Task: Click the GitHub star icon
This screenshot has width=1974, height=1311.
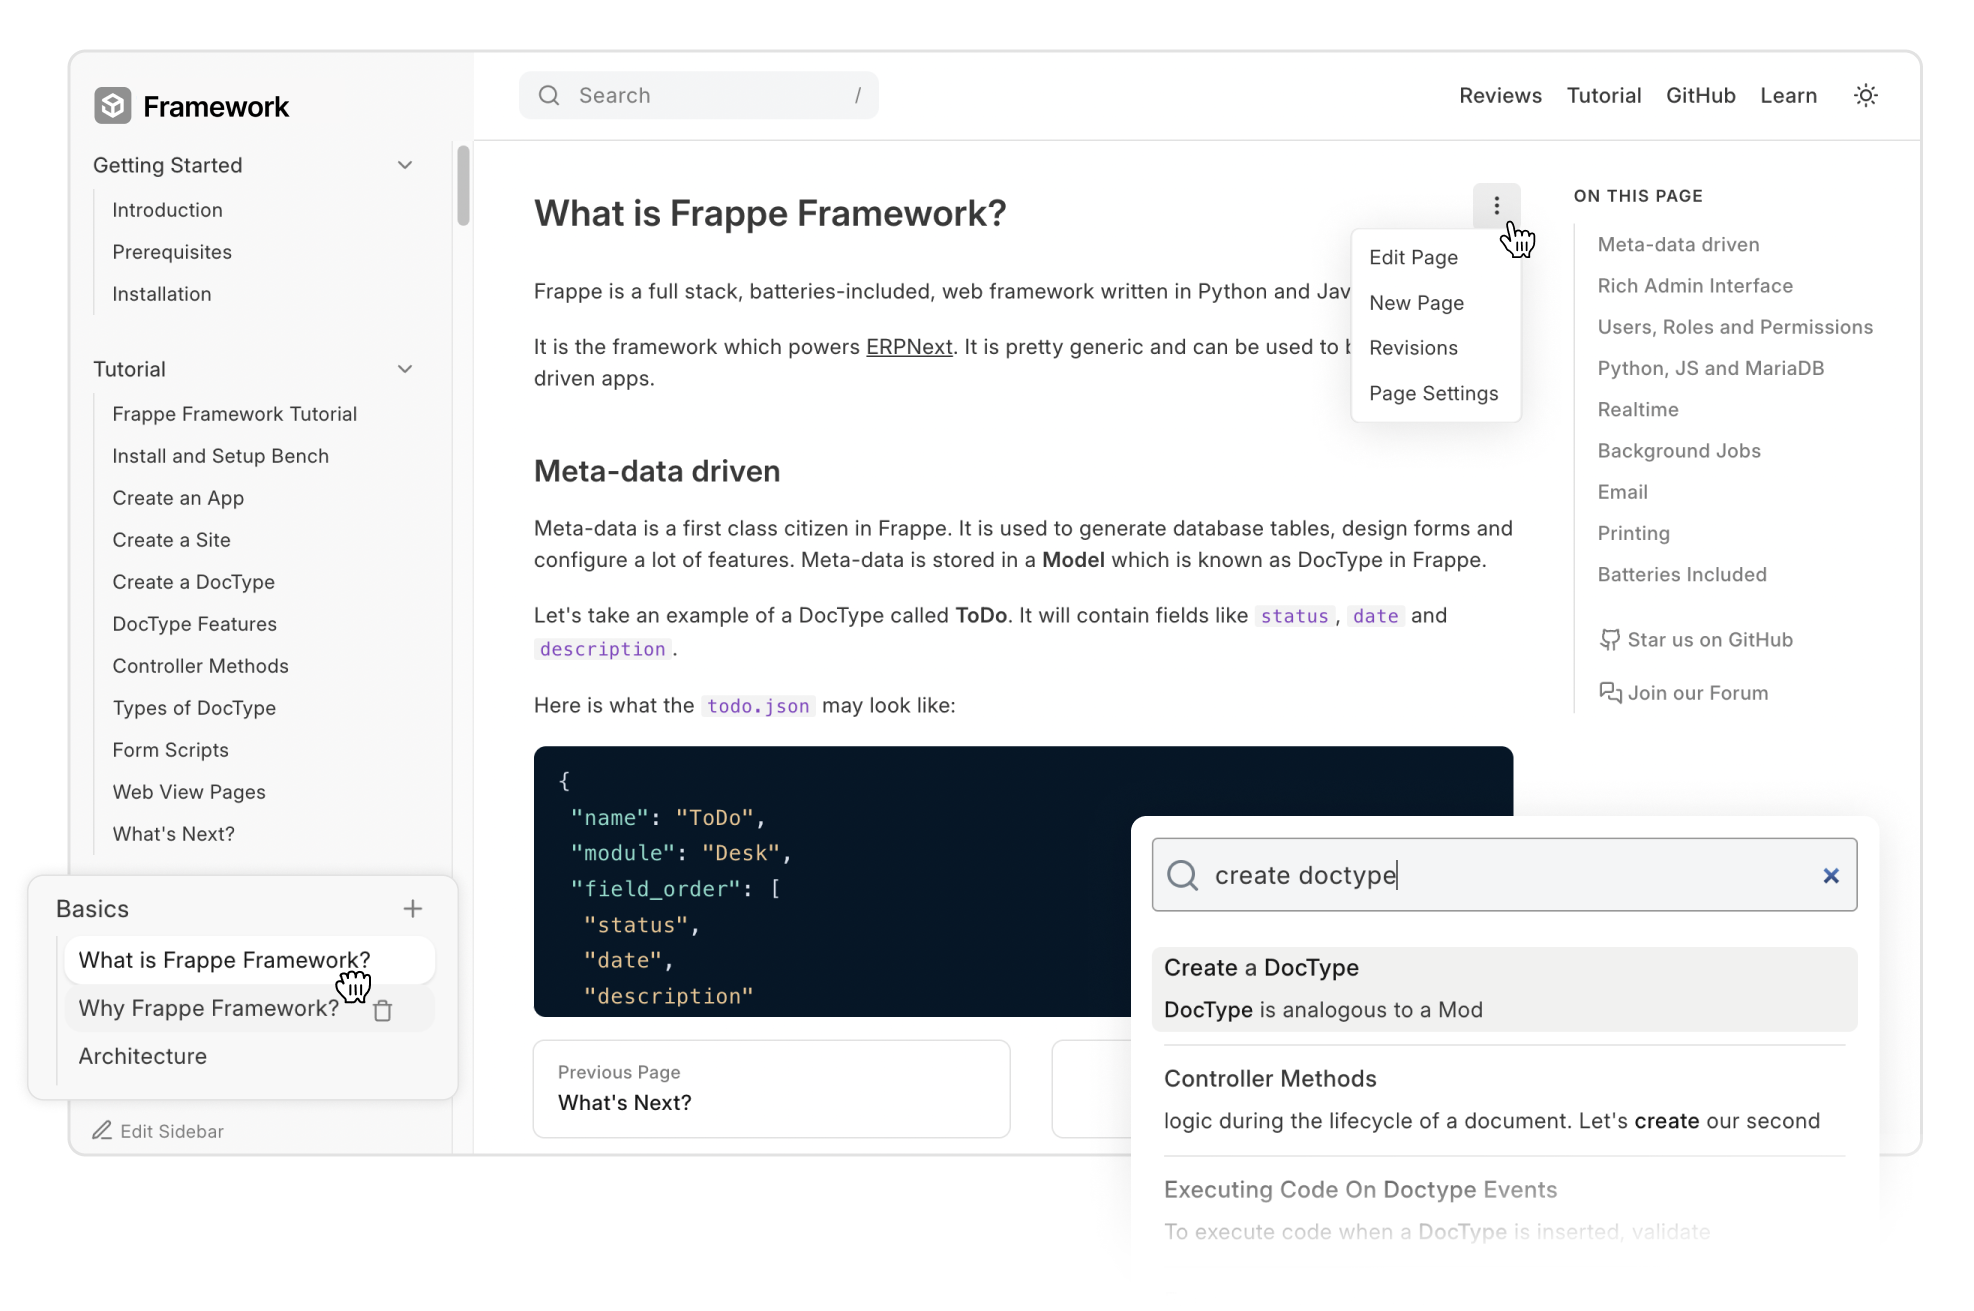Action: coord(1609,640)
